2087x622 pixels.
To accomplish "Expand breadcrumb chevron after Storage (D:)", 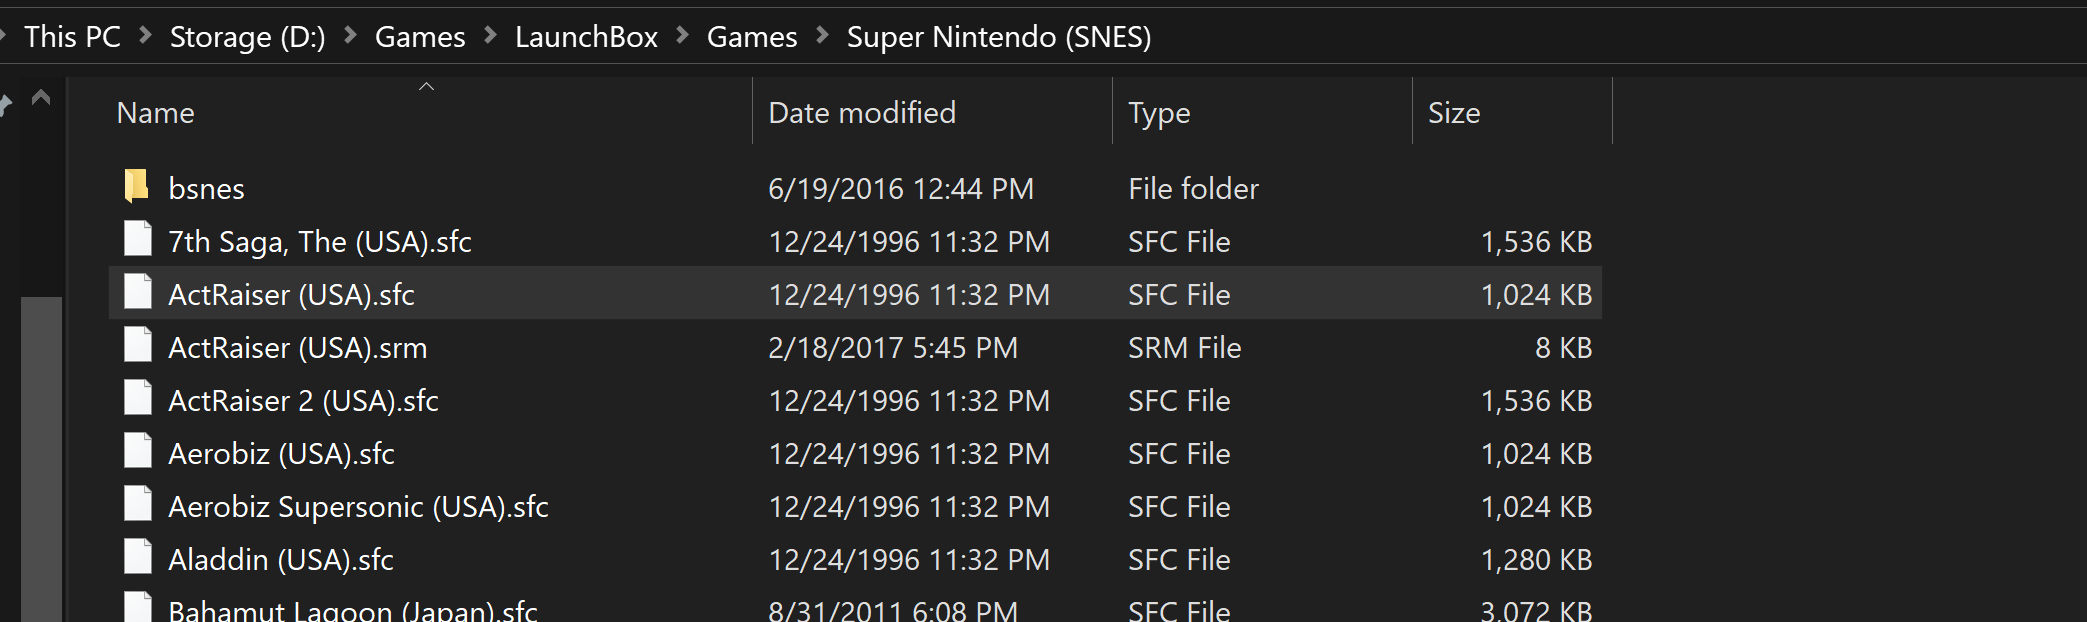I will [x=351, y=35].
